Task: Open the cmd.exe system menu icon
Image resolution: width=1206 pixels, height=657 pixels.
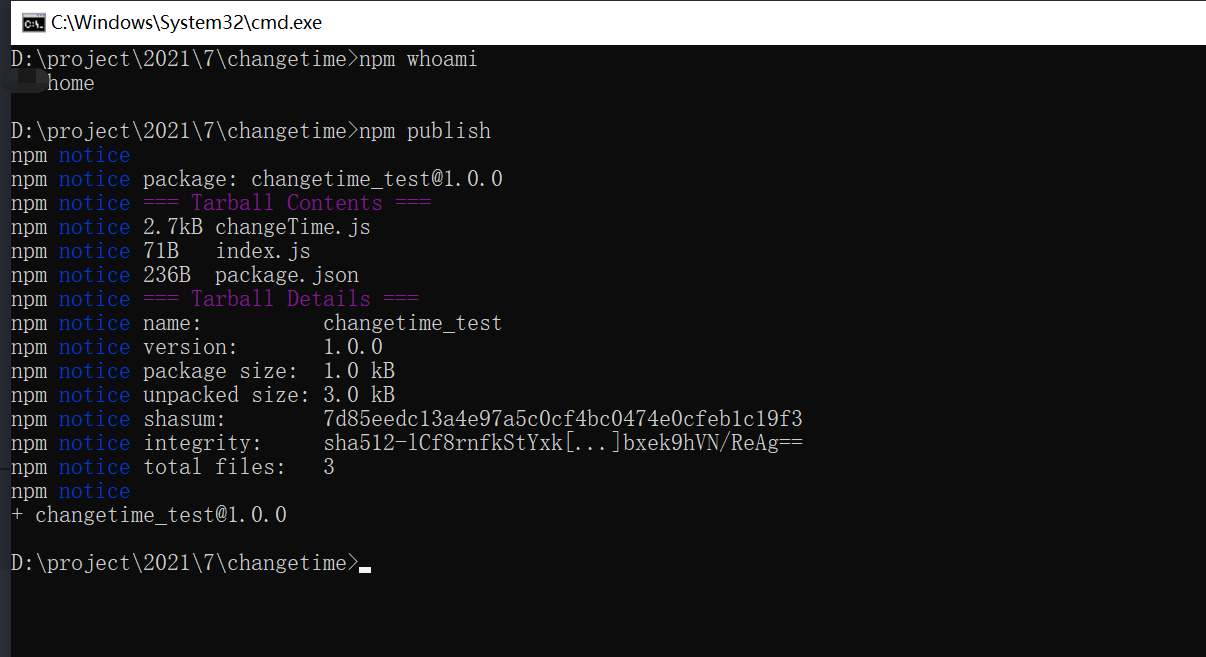Action: click(x=33, y=22)
